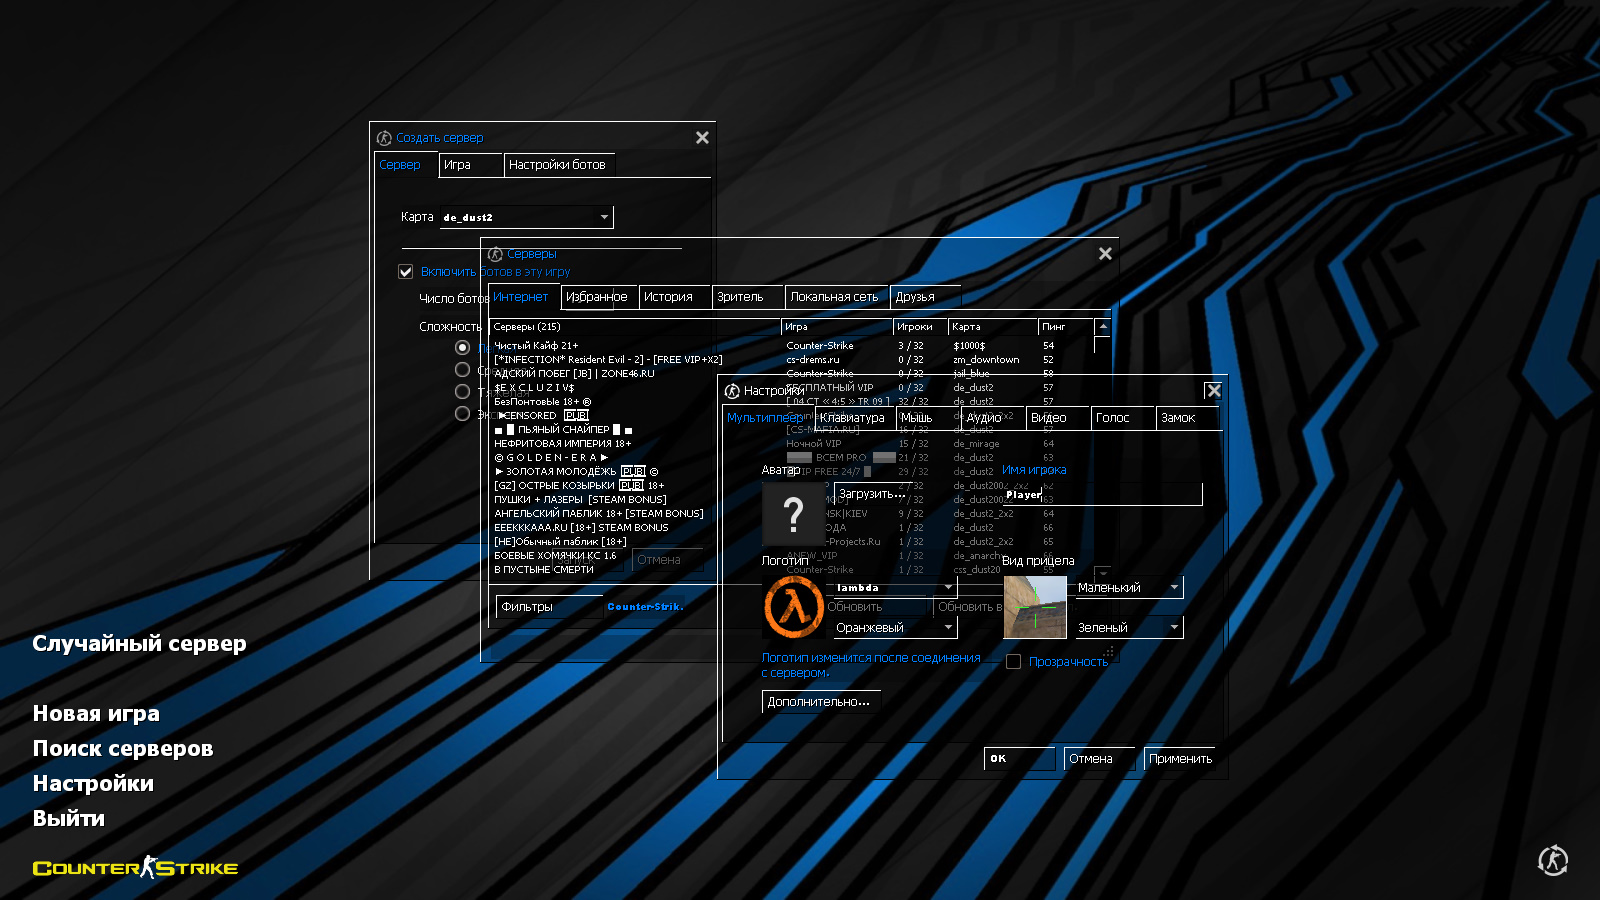This screenshot has width=1600, height=900.
Task: Click the Применить button in settings
Action: (1179, 759)
